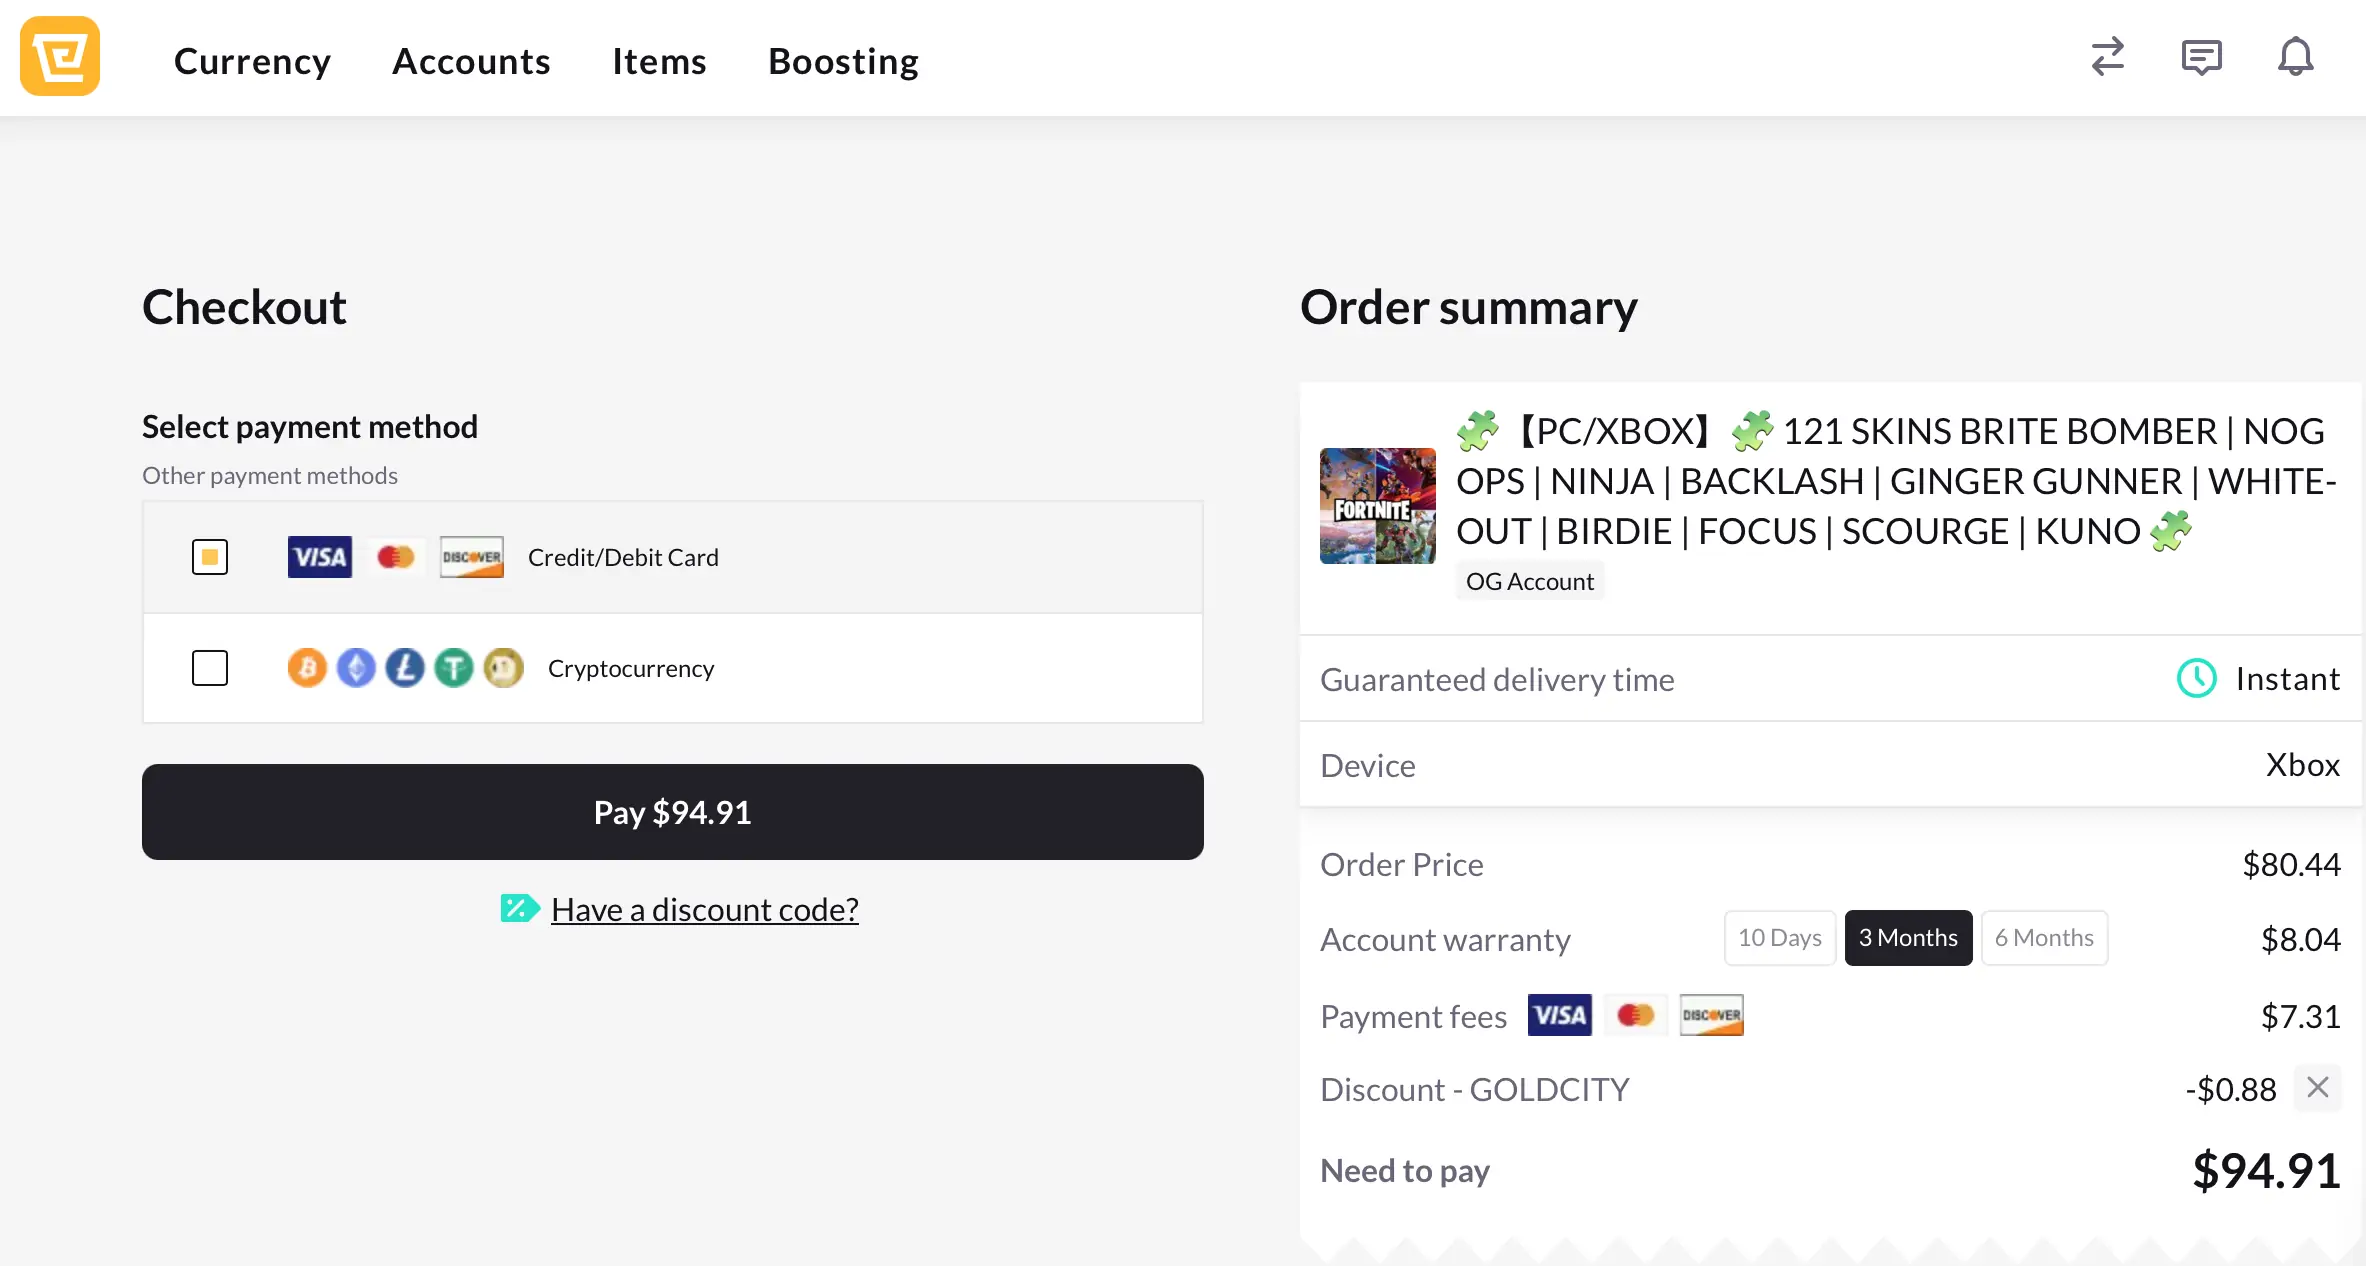The width and height of the screenshot is (2366, 1266).
Task: Open the Accounts tab
Action: click(472, 60)
